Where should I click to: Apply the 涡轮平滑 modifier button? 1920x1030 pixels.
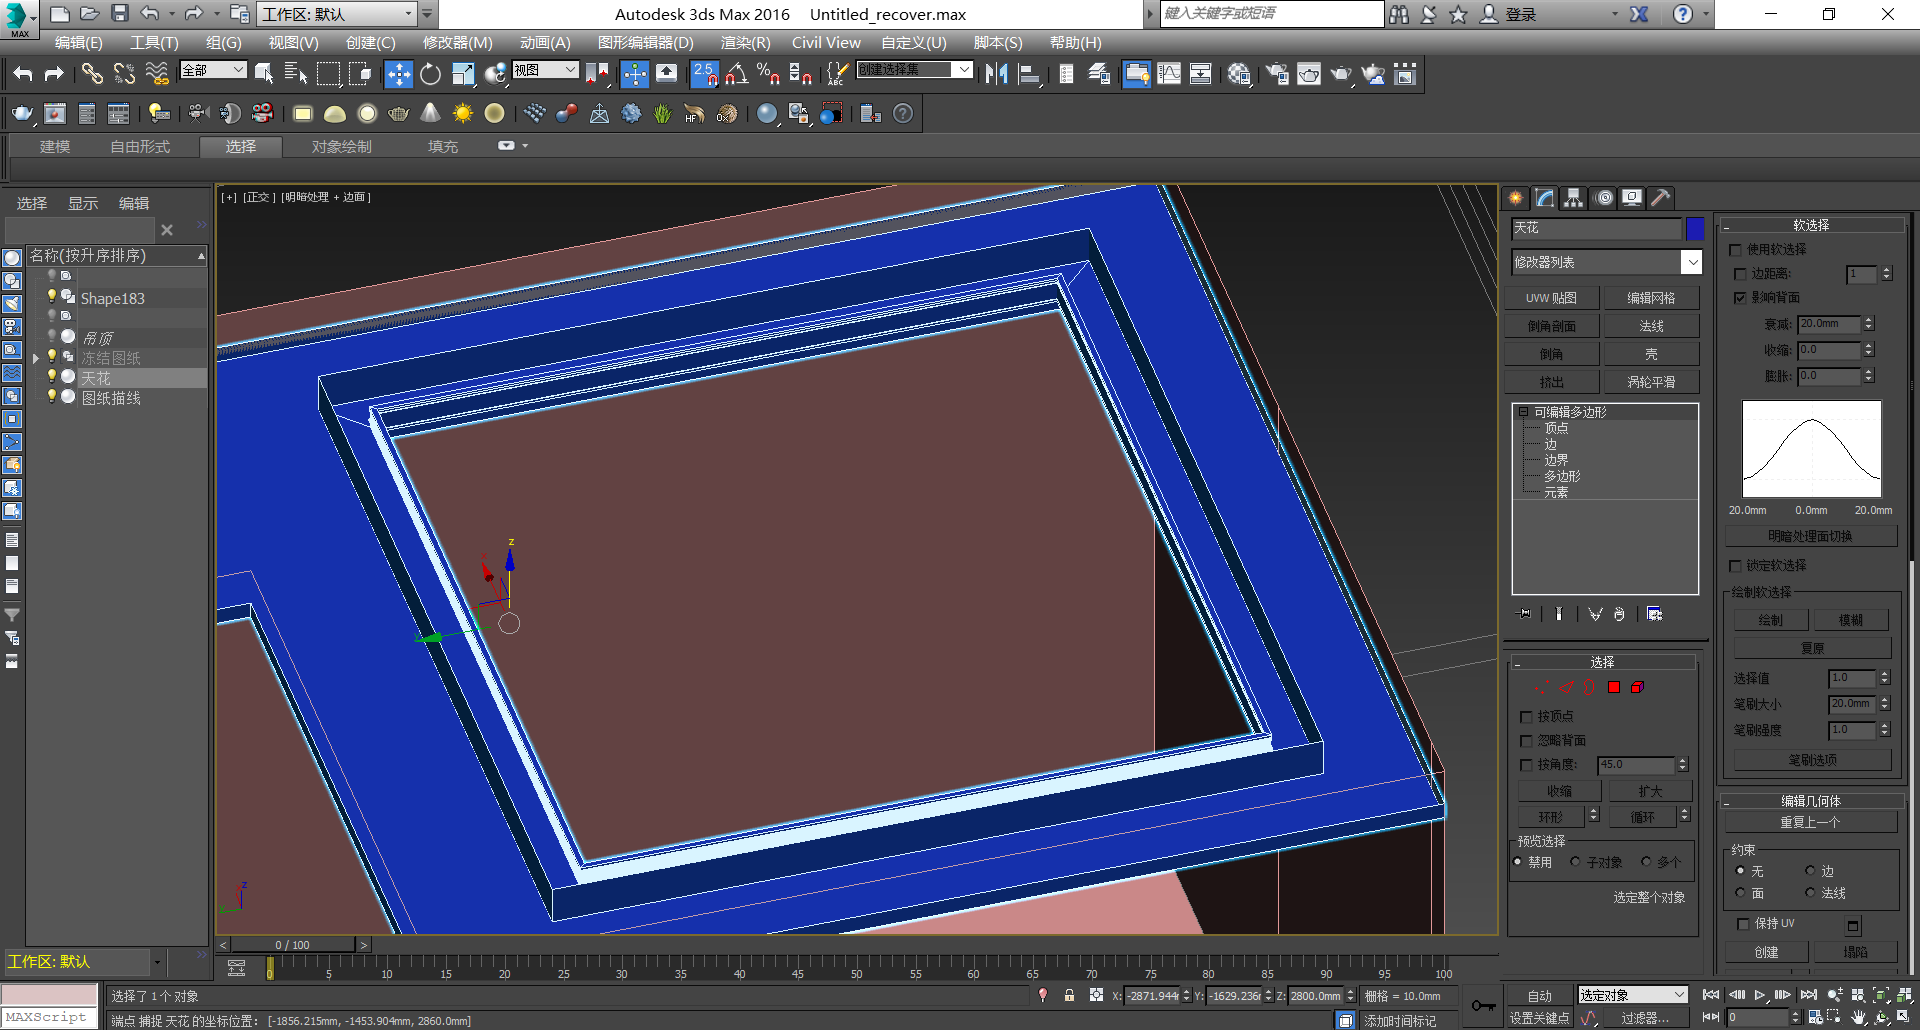1651,381
